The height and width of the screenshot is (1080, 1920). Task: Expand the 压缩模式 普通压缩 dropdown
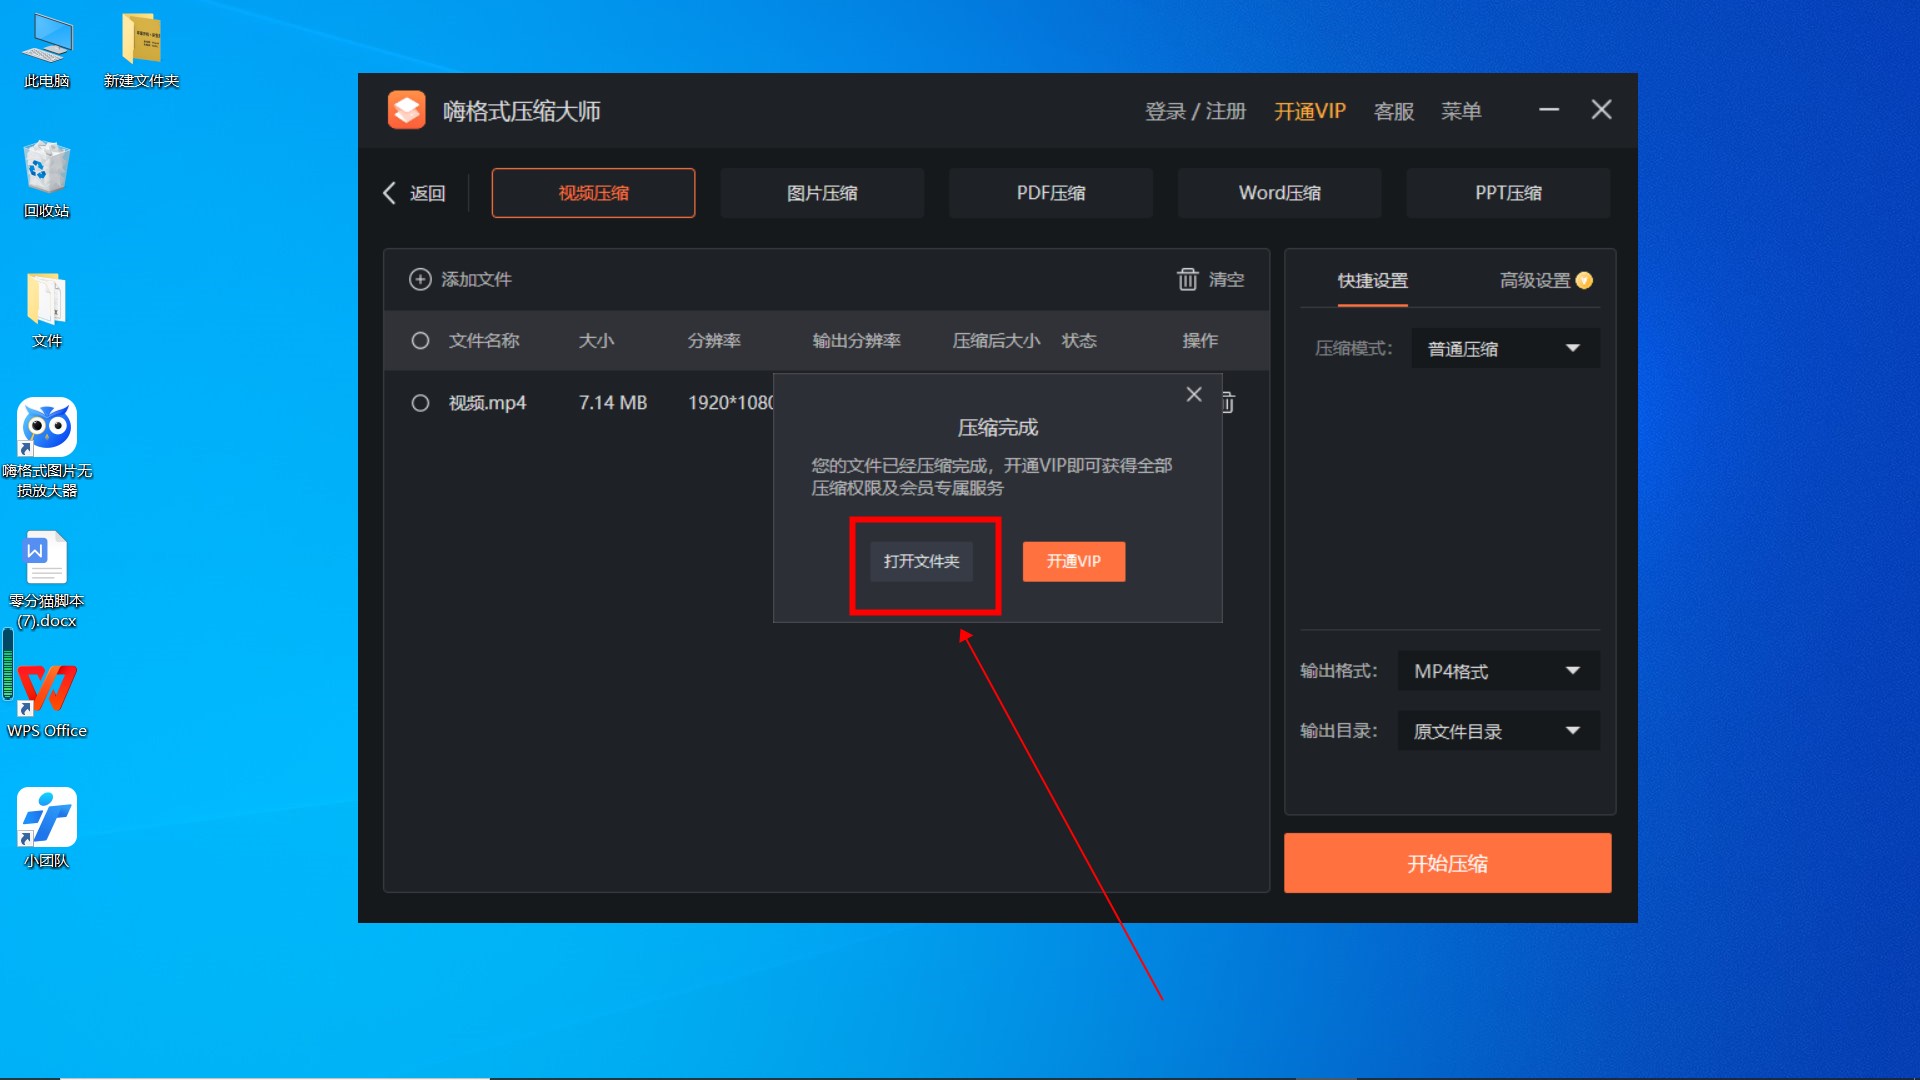point(1505,349)
